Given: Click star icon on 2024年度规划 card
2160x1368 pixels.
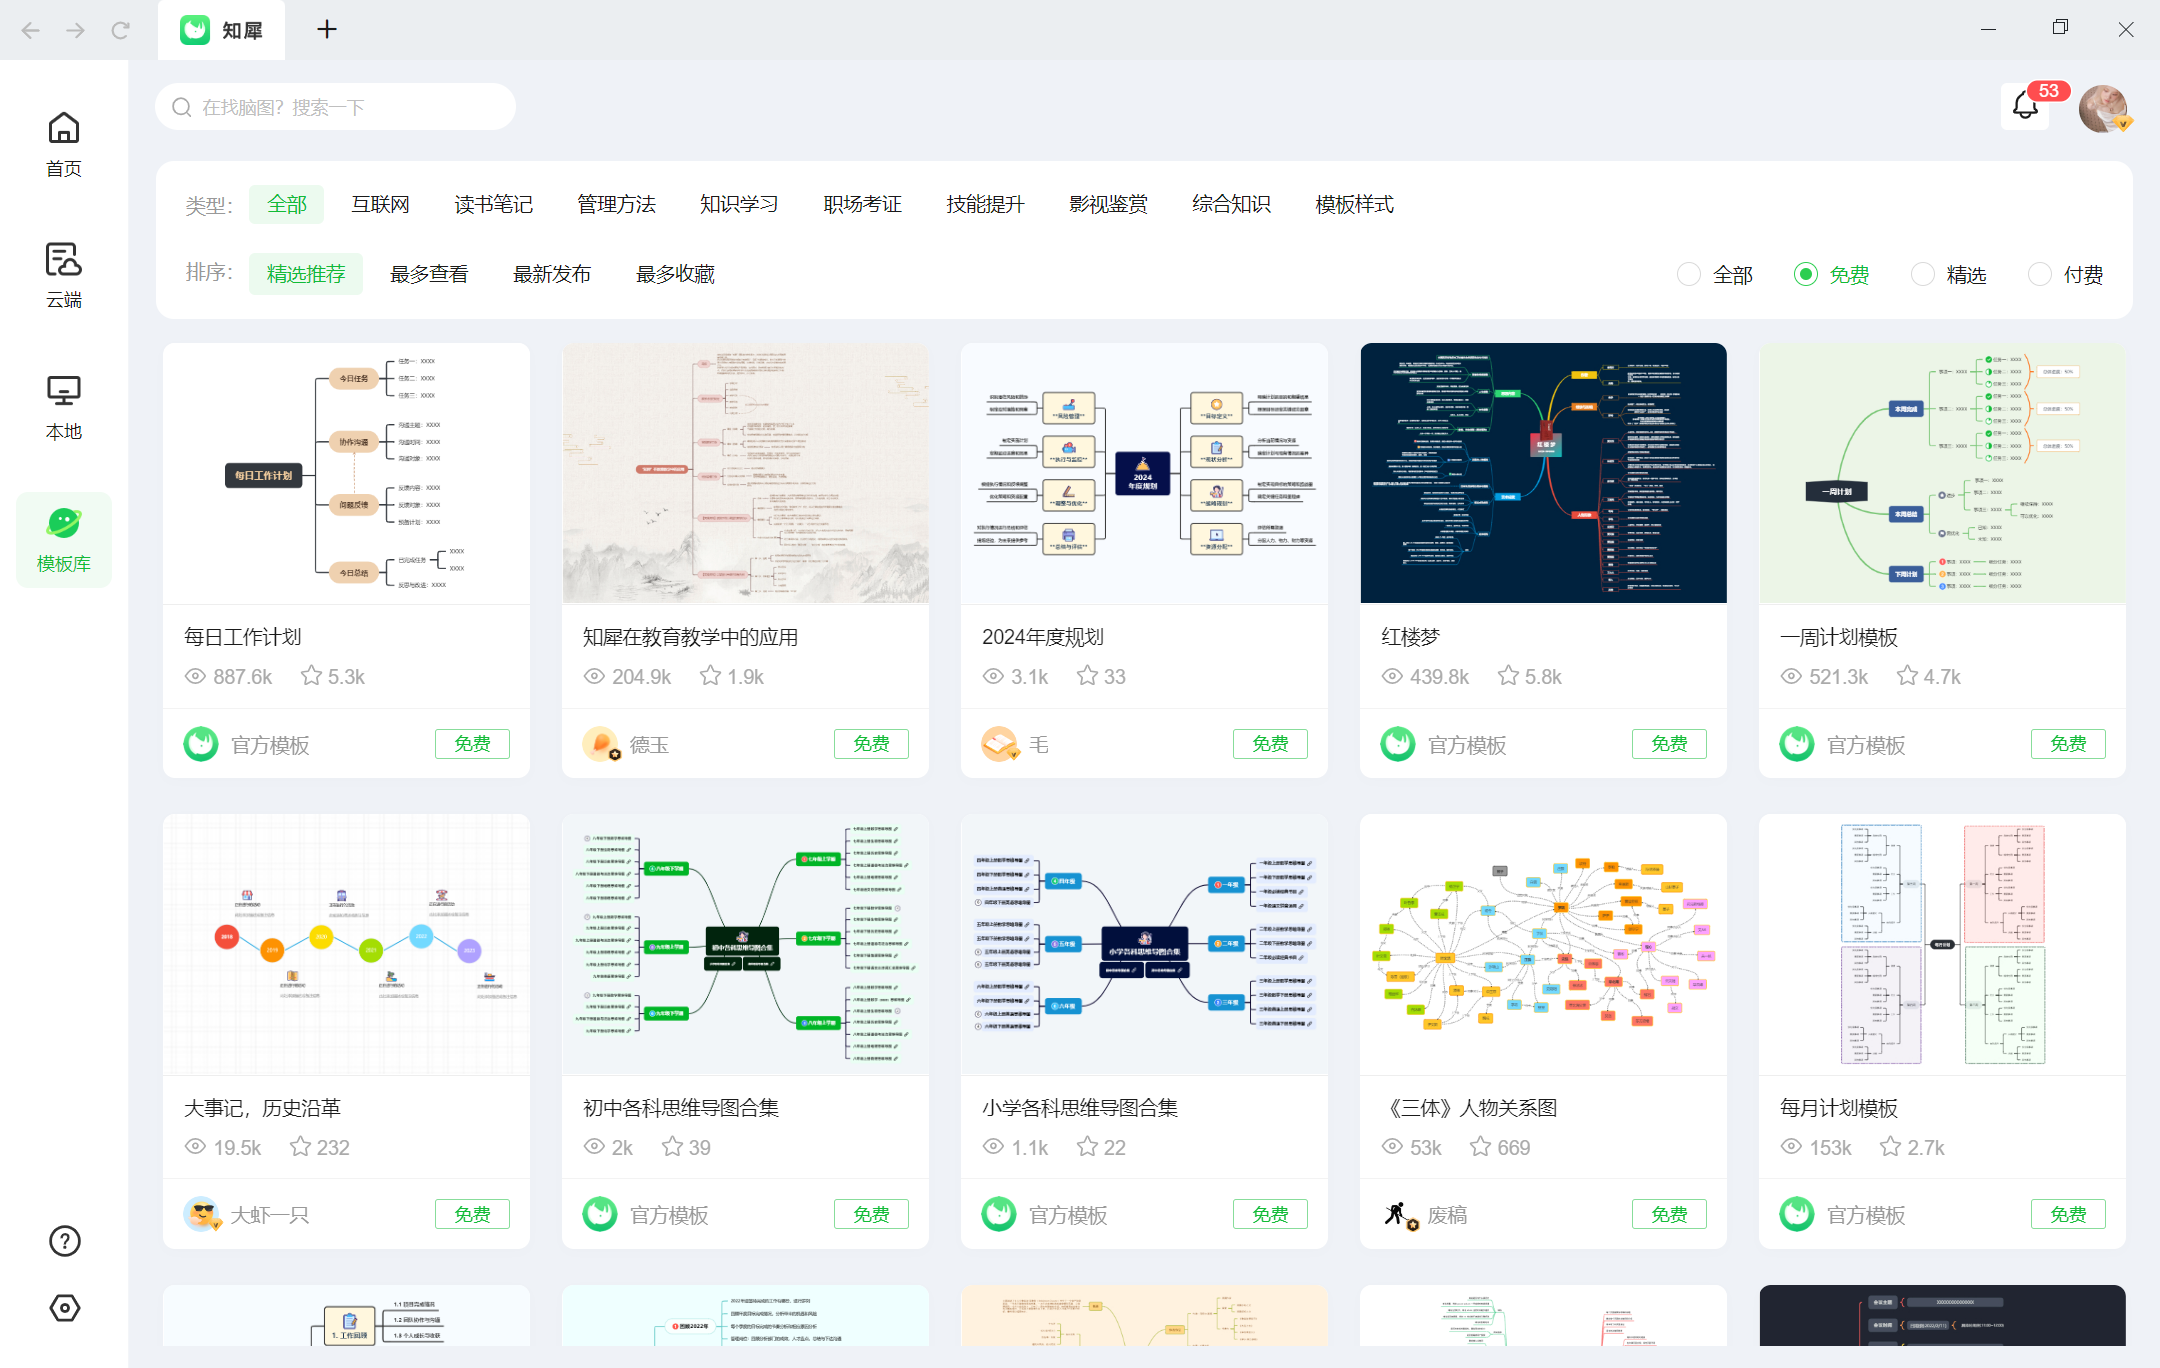Looking at the screenshot, I should (x=1087, y=676).
